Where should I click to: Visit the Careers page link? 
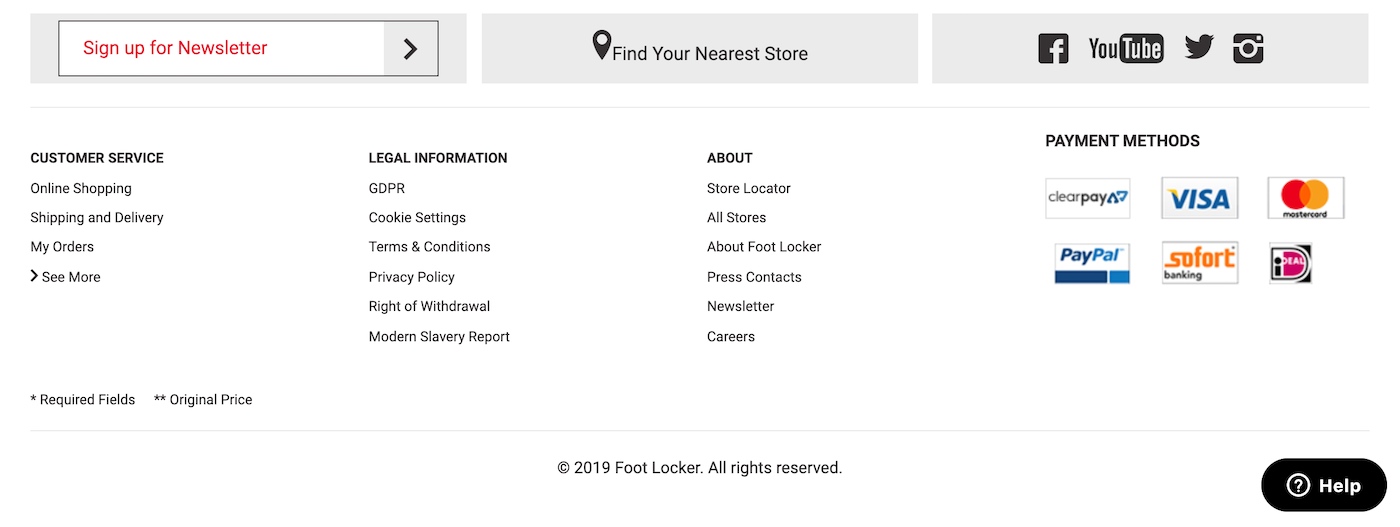pyautogui.click(x=731, y=336)
